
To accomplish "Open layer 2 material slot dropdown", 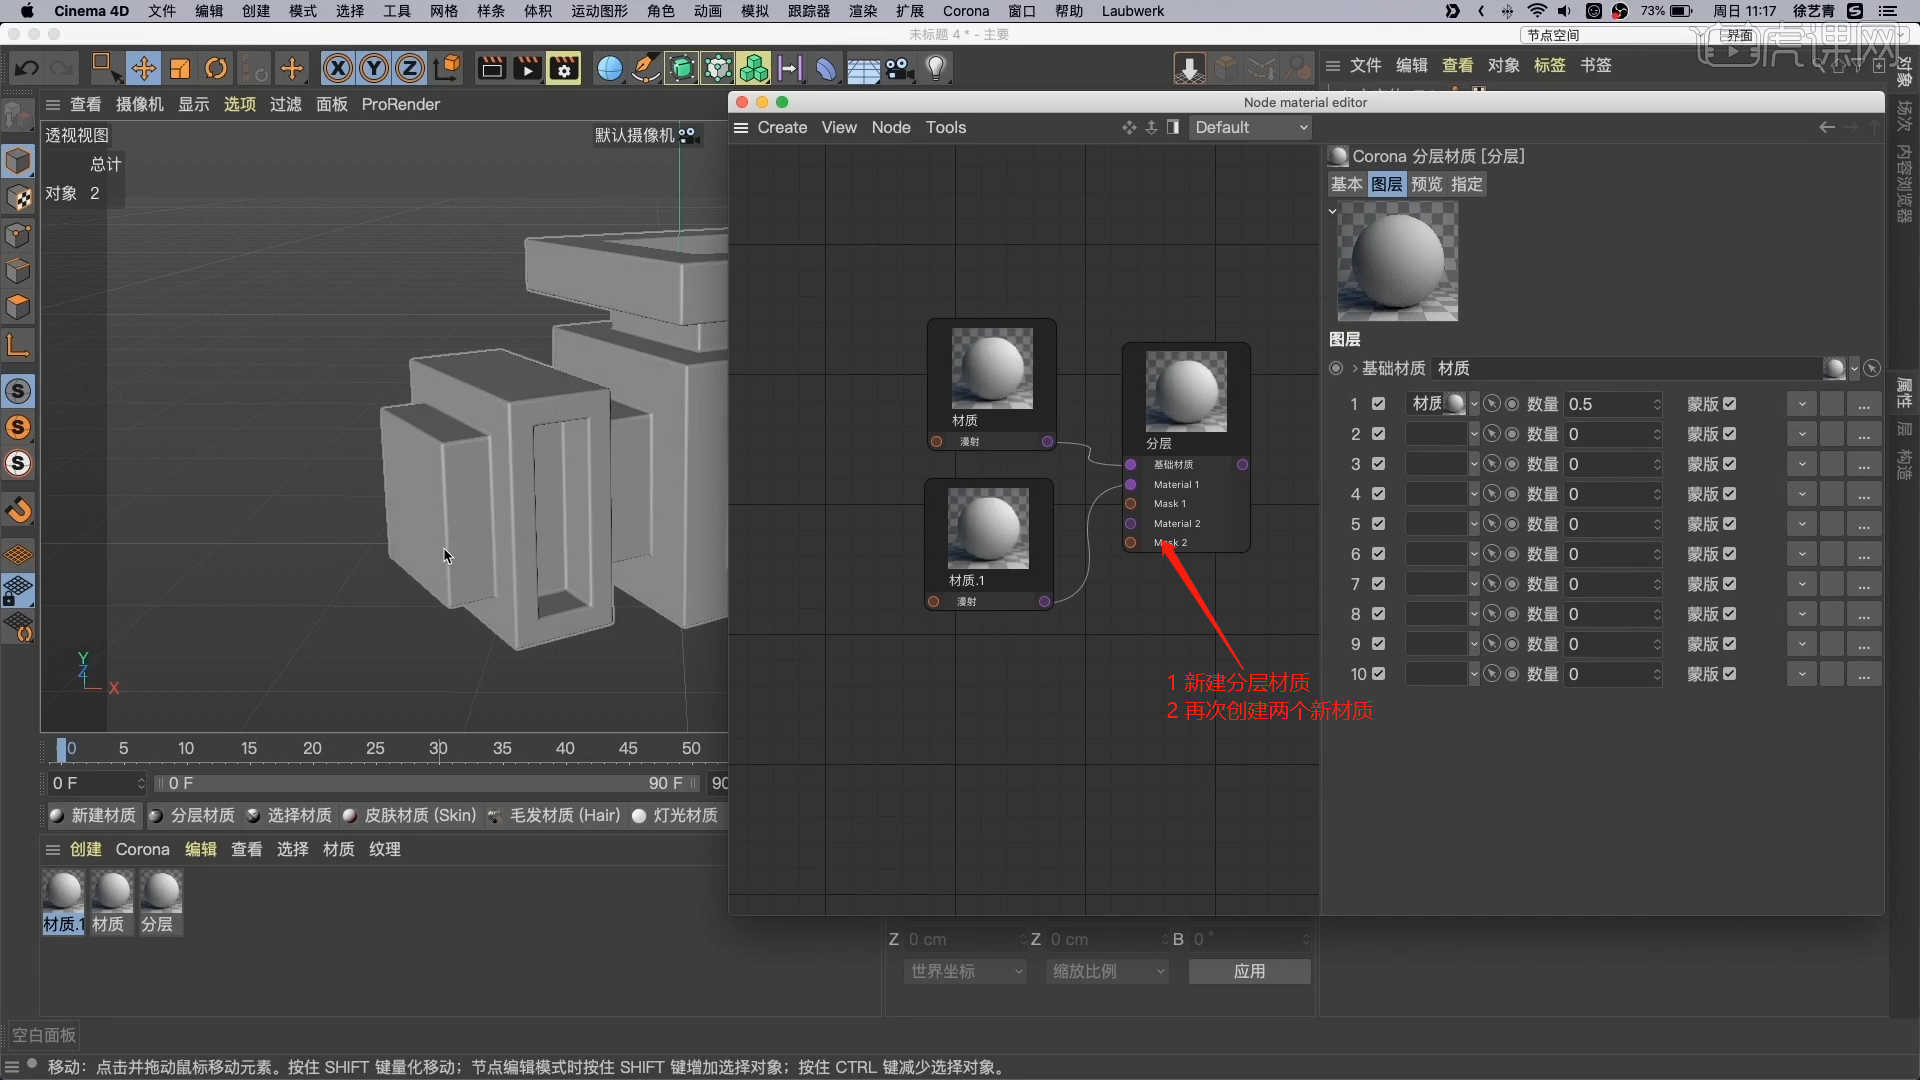I will (x=1474, y=434).
